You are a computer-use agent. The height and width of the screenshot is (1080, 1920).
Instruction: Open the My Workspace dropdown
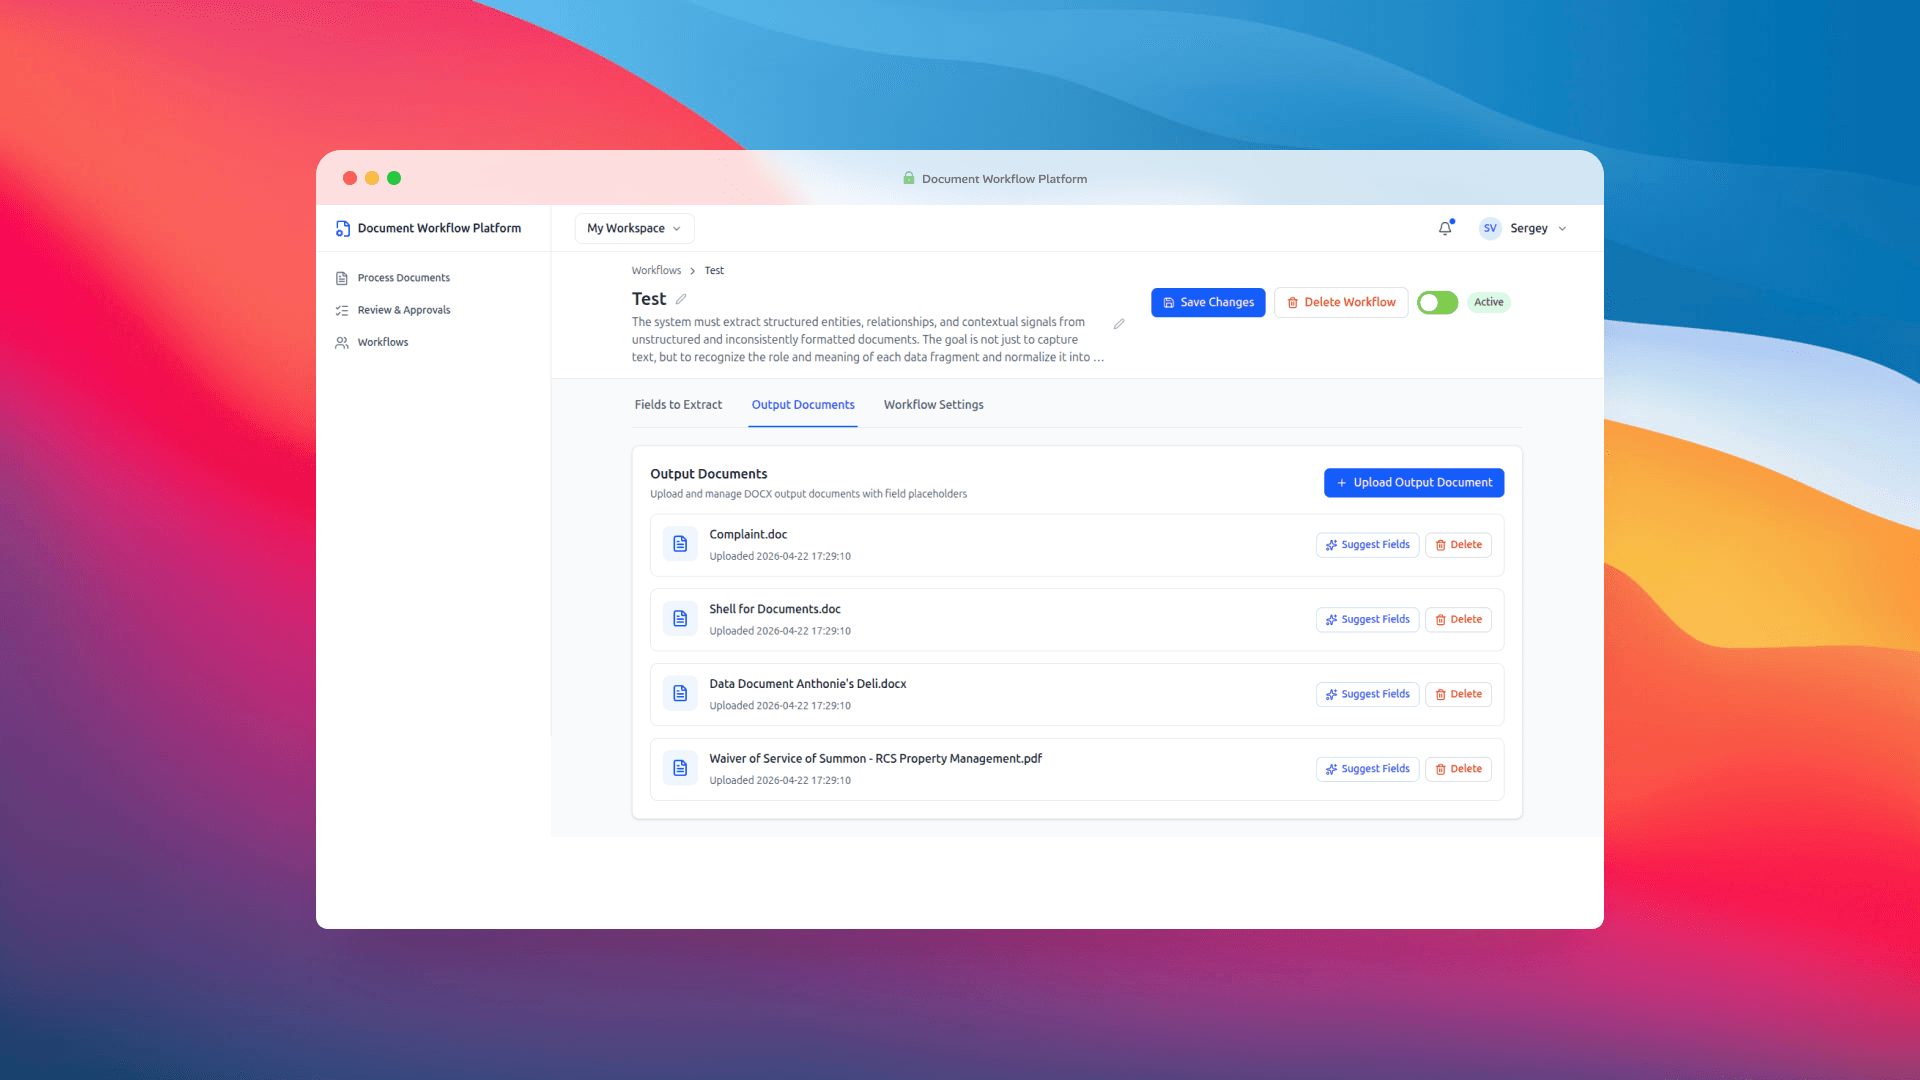pos(633,228)
